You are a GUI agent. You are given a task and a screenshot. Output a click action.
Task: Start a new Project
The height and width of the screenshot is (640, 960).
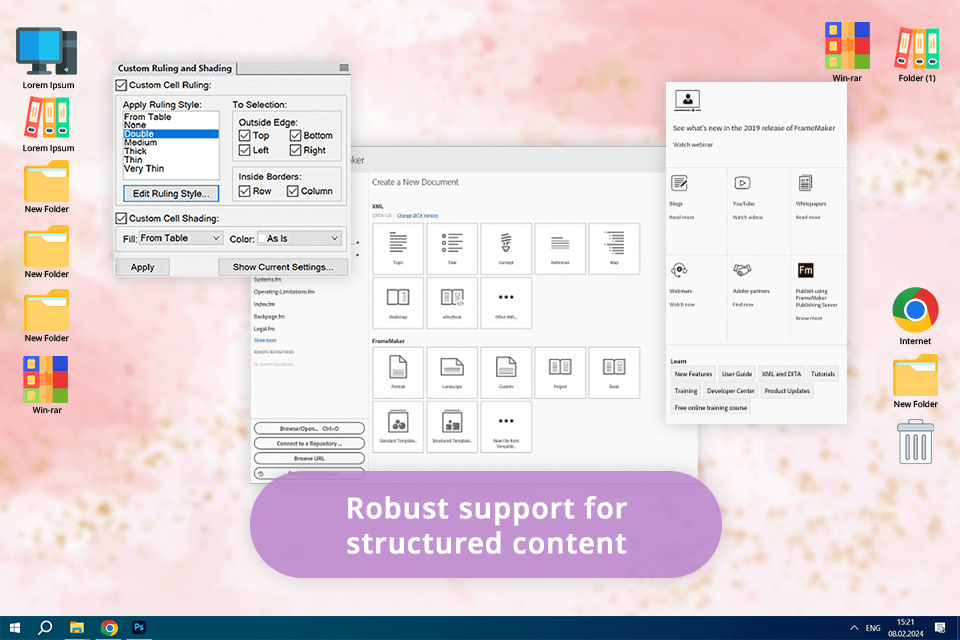pos(560,372)
